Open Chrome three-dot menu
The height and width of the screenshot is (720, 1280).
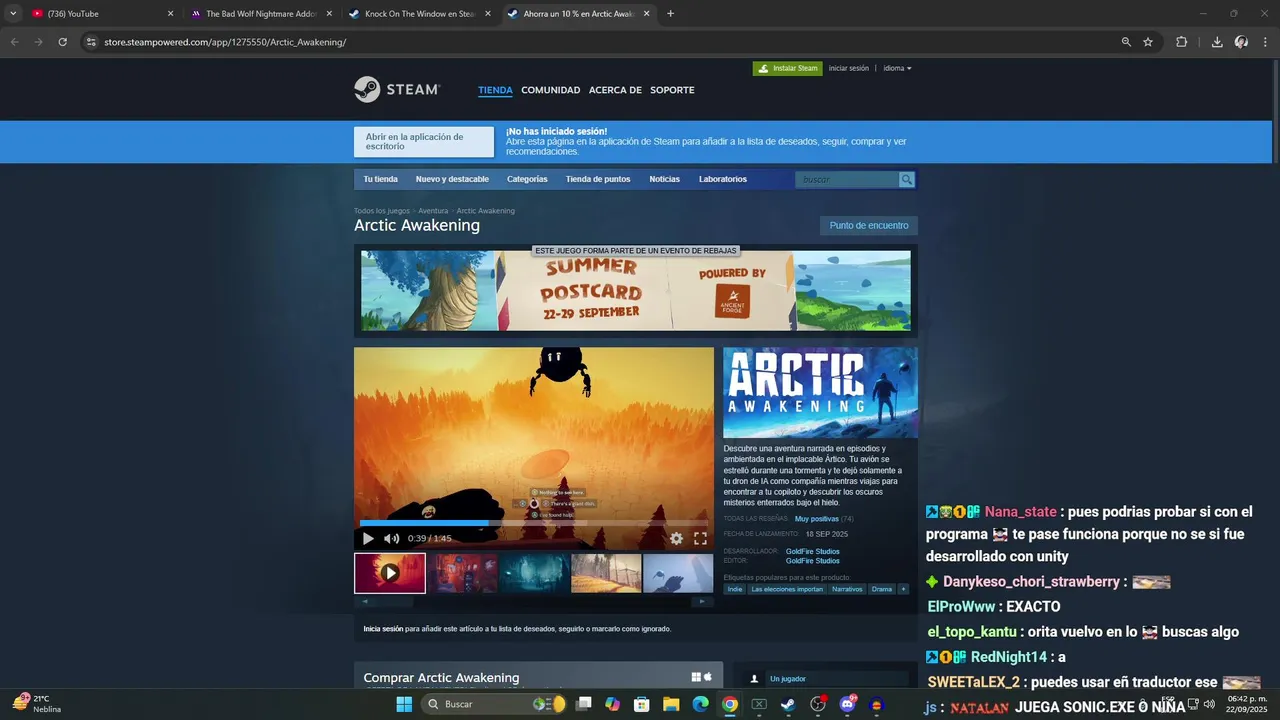[1266, 42]
